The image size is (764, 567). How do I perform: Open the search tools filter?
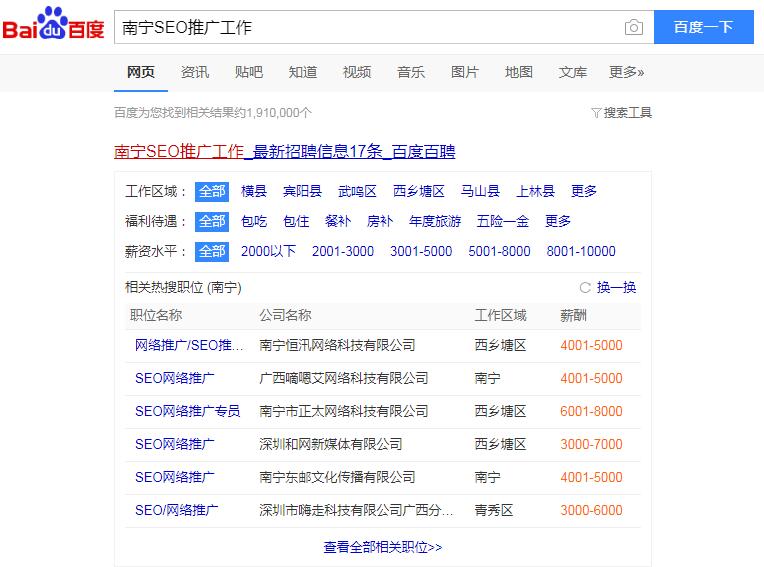(621, 113)
